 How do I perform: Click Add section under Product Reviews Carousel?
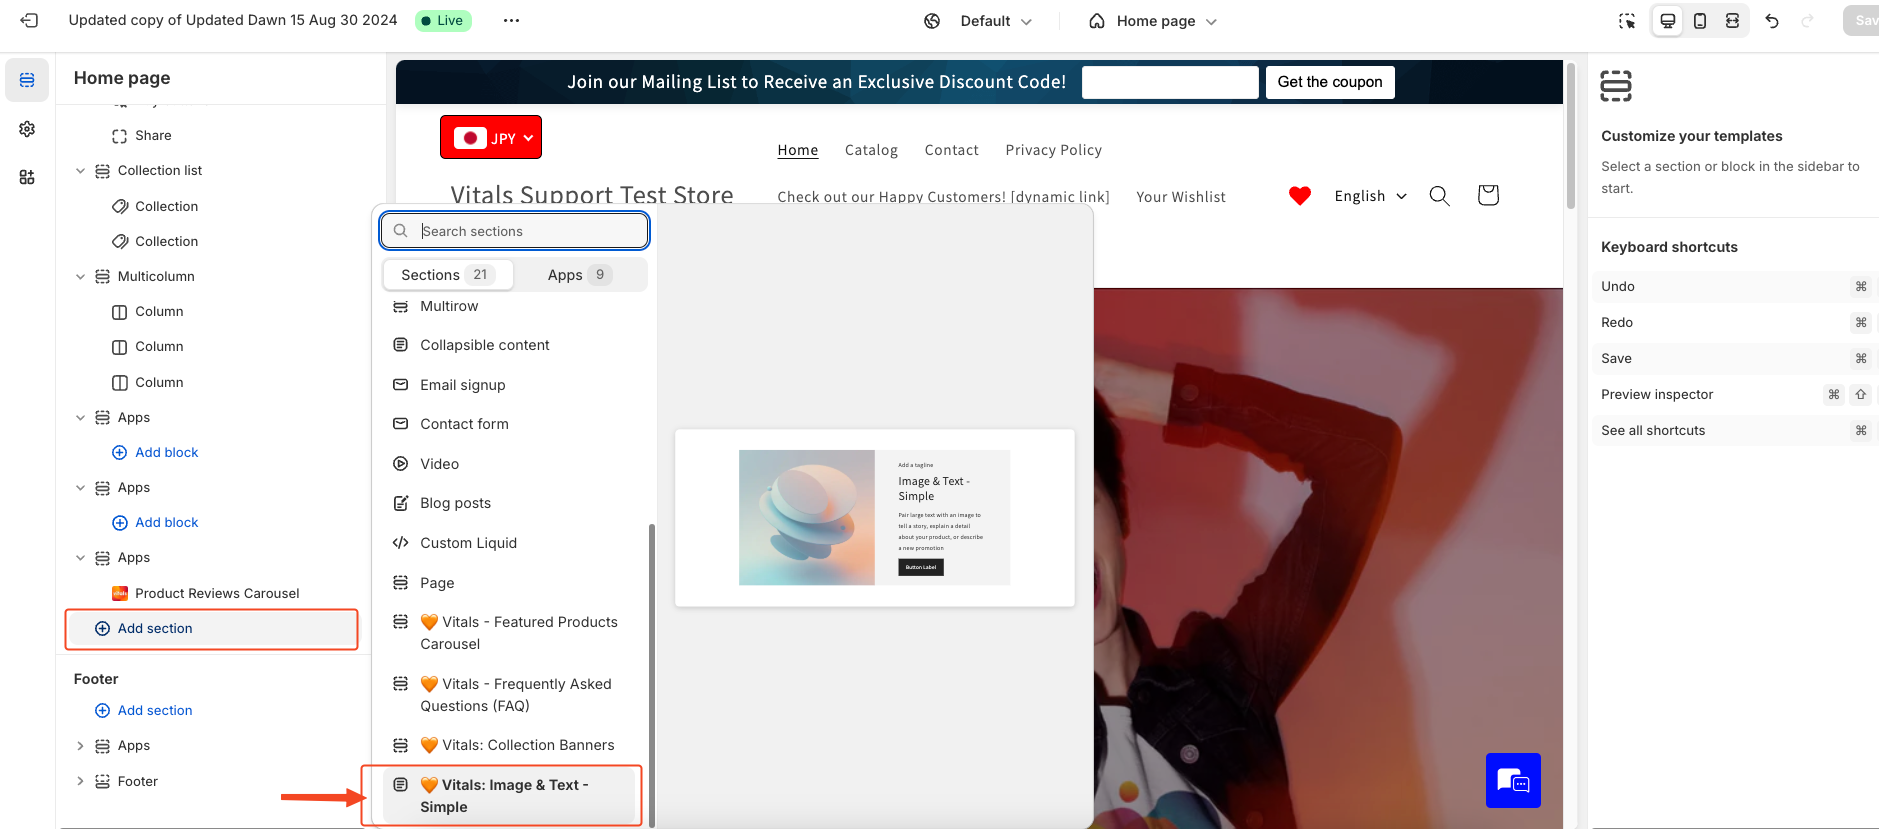point(211,629)
